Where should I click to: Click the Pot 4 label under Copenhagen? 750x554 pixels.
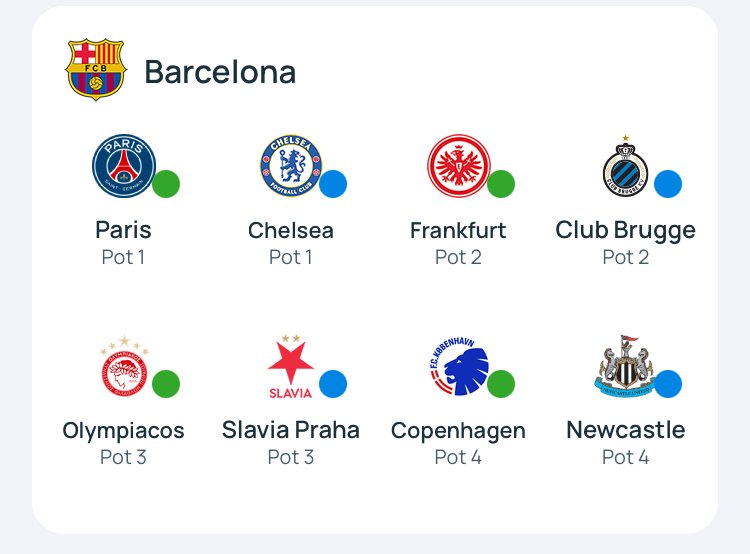click(458, 457)
